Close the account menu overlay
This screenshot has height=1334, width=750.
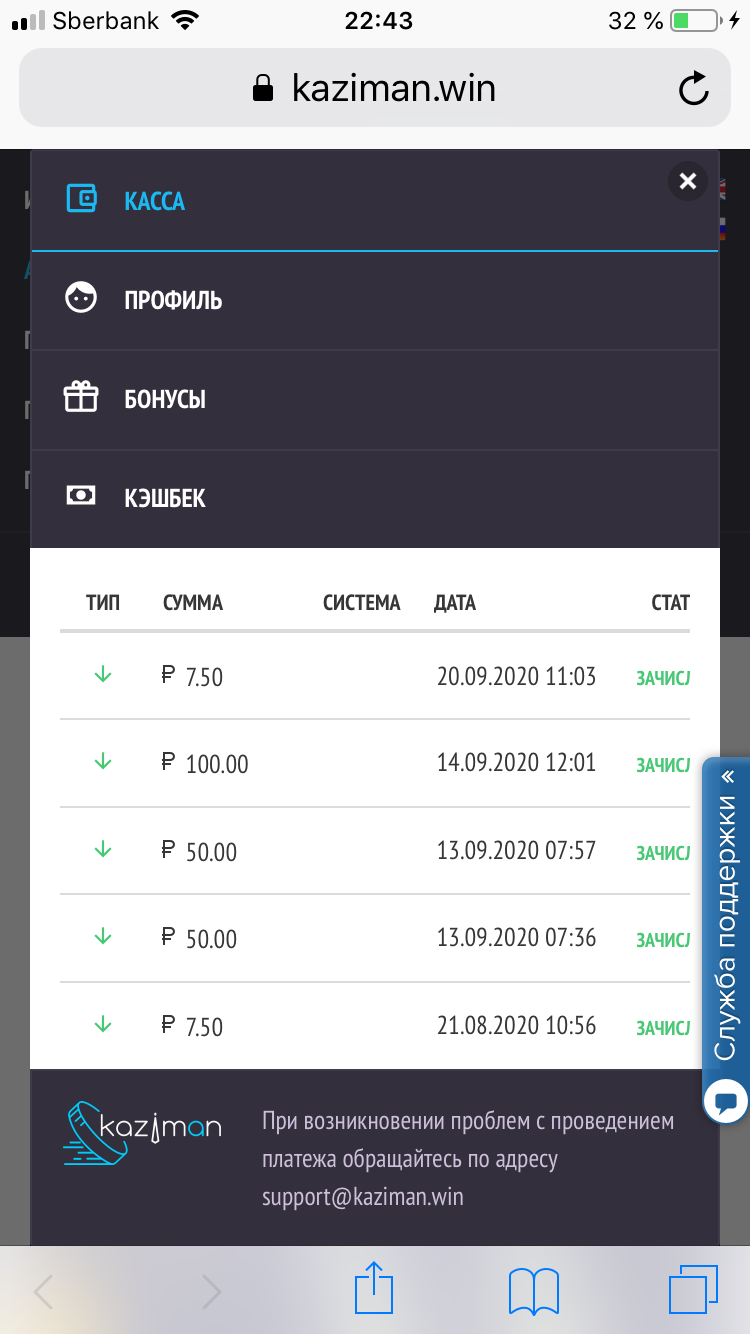pyautogui.click(x=687, y=181)
